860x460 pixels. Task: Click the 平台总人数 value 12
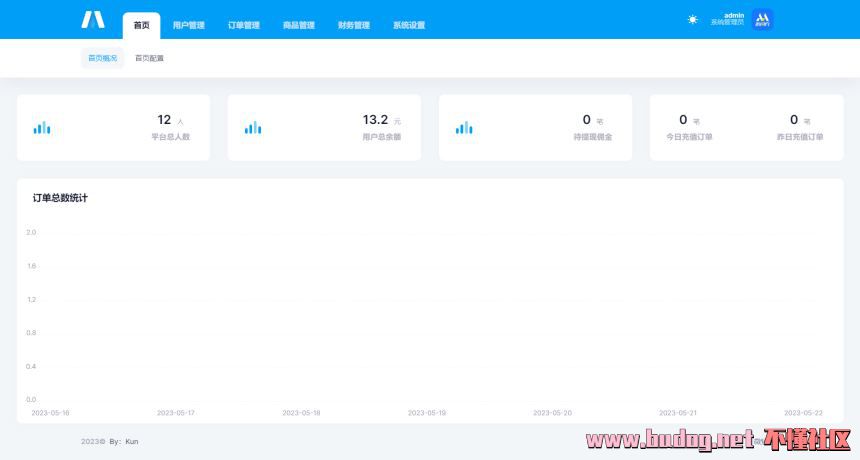click(x=164, y=120)
